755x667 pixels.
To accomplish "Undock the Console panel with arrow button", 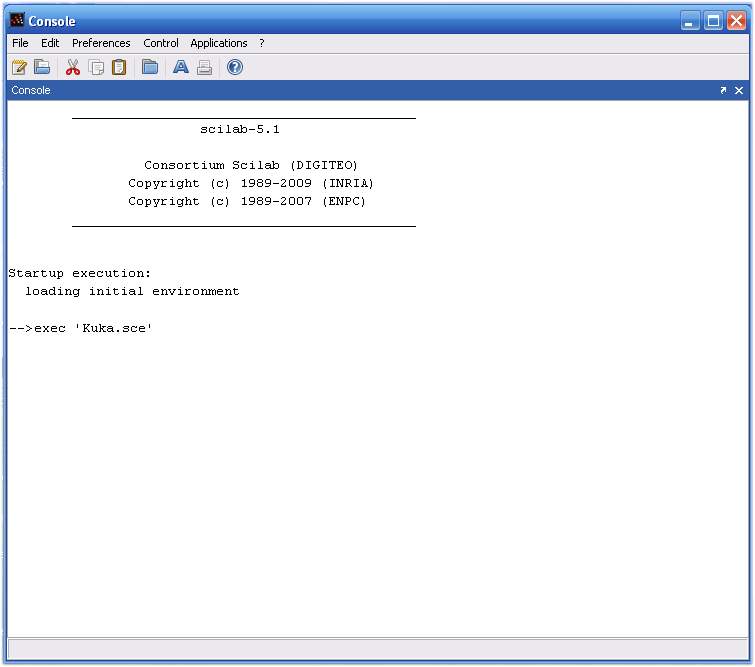I will (723, 90).
